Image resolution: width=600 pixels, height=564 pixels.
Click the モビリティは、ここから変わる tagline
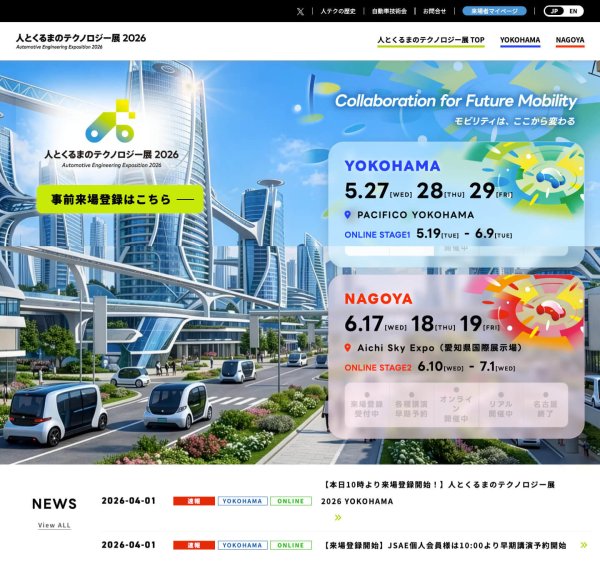click(514, 121)
